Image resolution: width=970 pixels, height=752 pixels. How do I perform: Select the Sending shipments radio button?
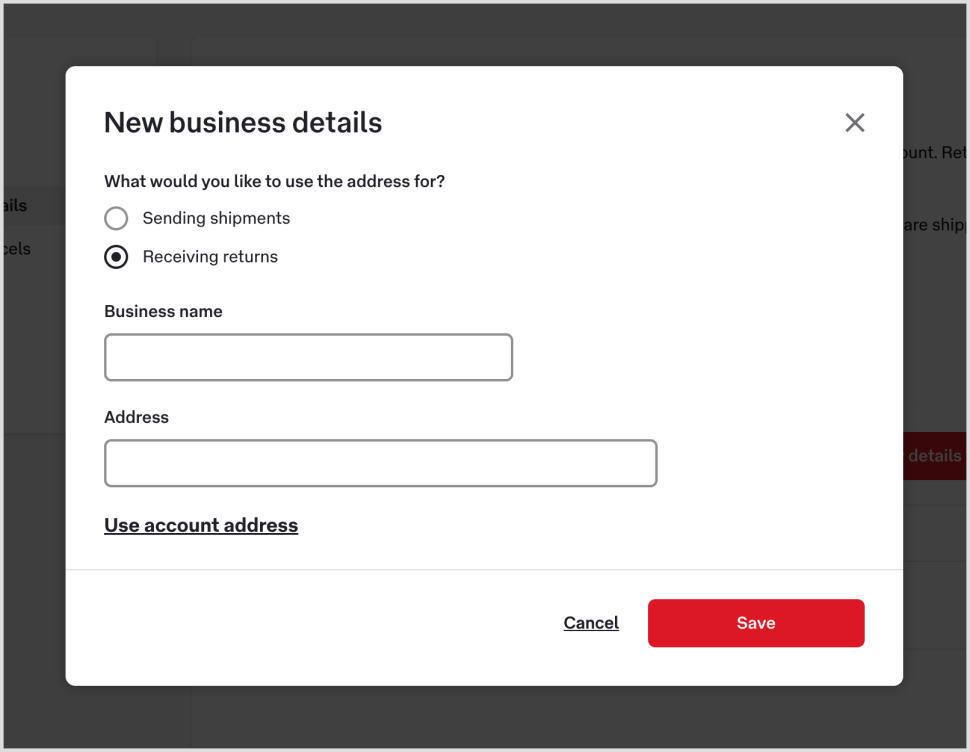tap(117, 218)
